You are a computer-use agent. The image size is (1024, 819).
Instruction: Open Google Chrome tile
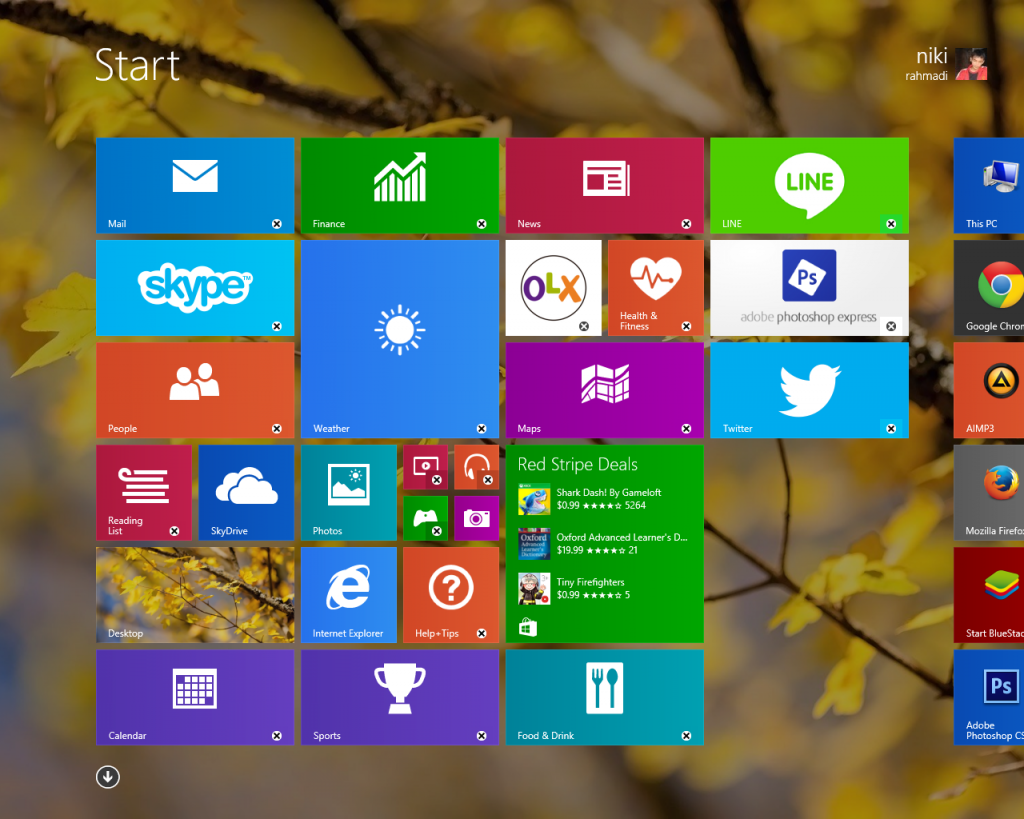pos(989,288)
